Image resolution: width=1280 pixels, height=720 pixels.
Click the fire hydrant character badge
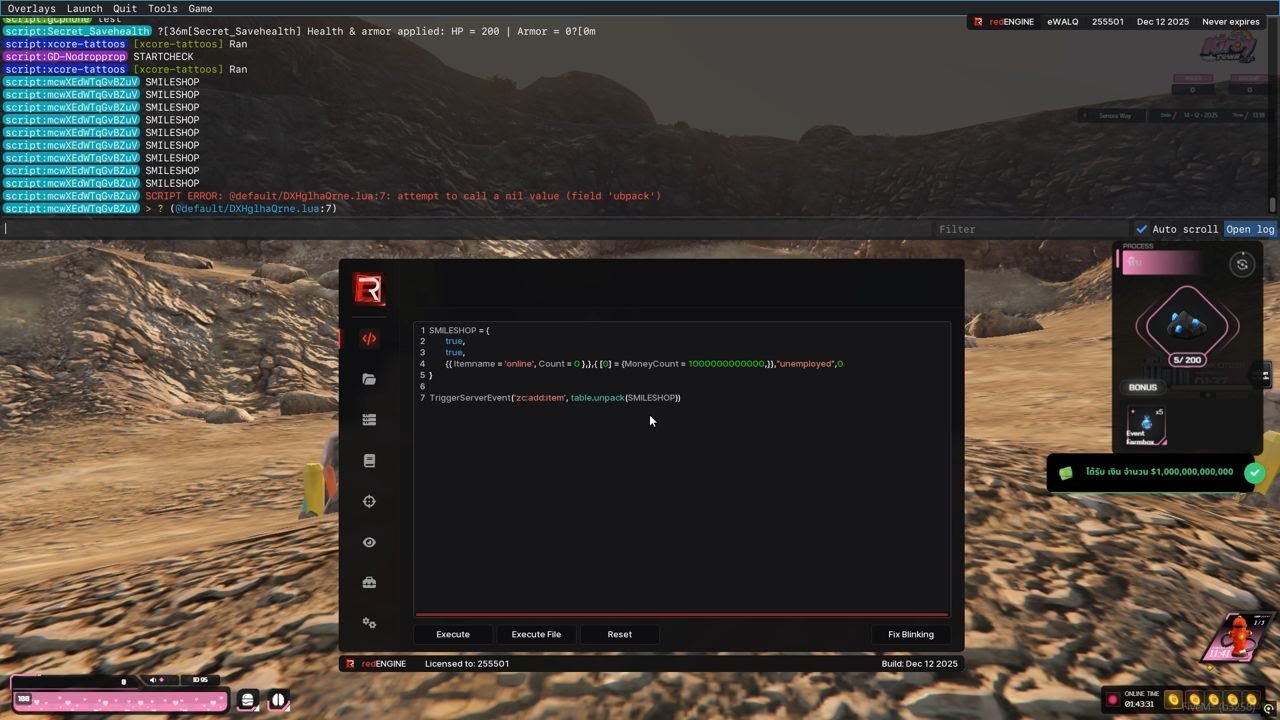pos(1239,636)
